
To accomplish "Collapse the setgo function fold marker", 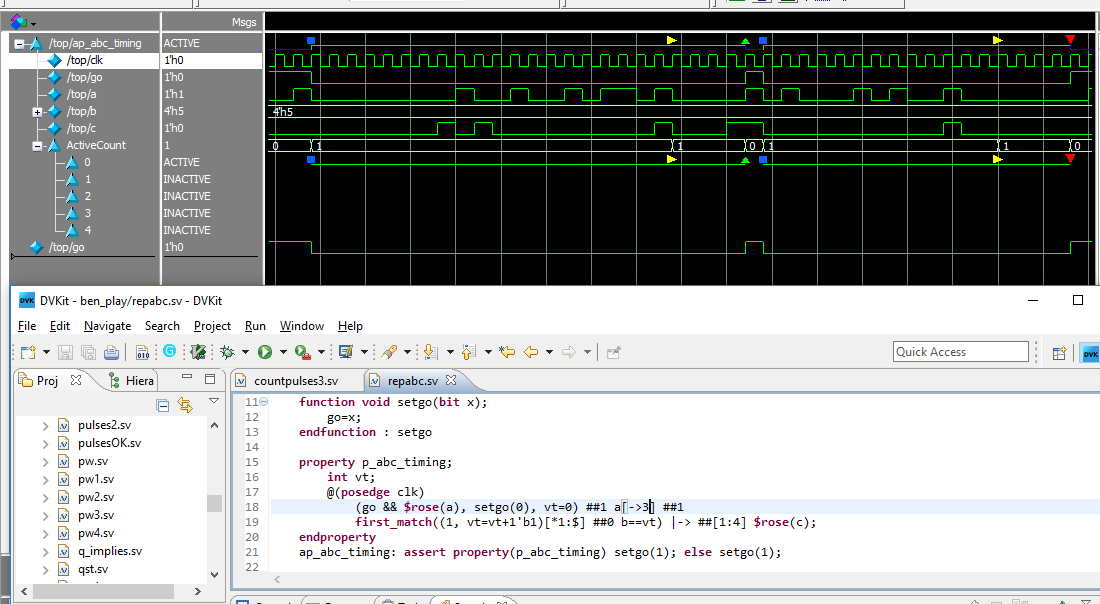I will tap(264, 402).
